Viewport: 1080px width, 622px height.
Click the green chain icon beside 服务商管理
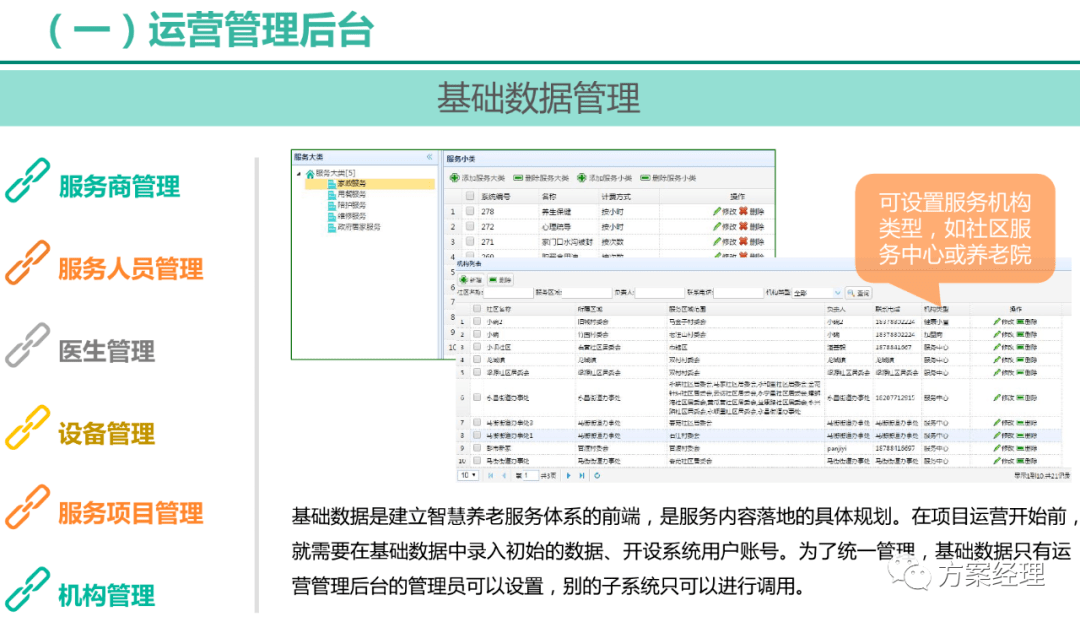pyautogui.click(x=27, y=181)
